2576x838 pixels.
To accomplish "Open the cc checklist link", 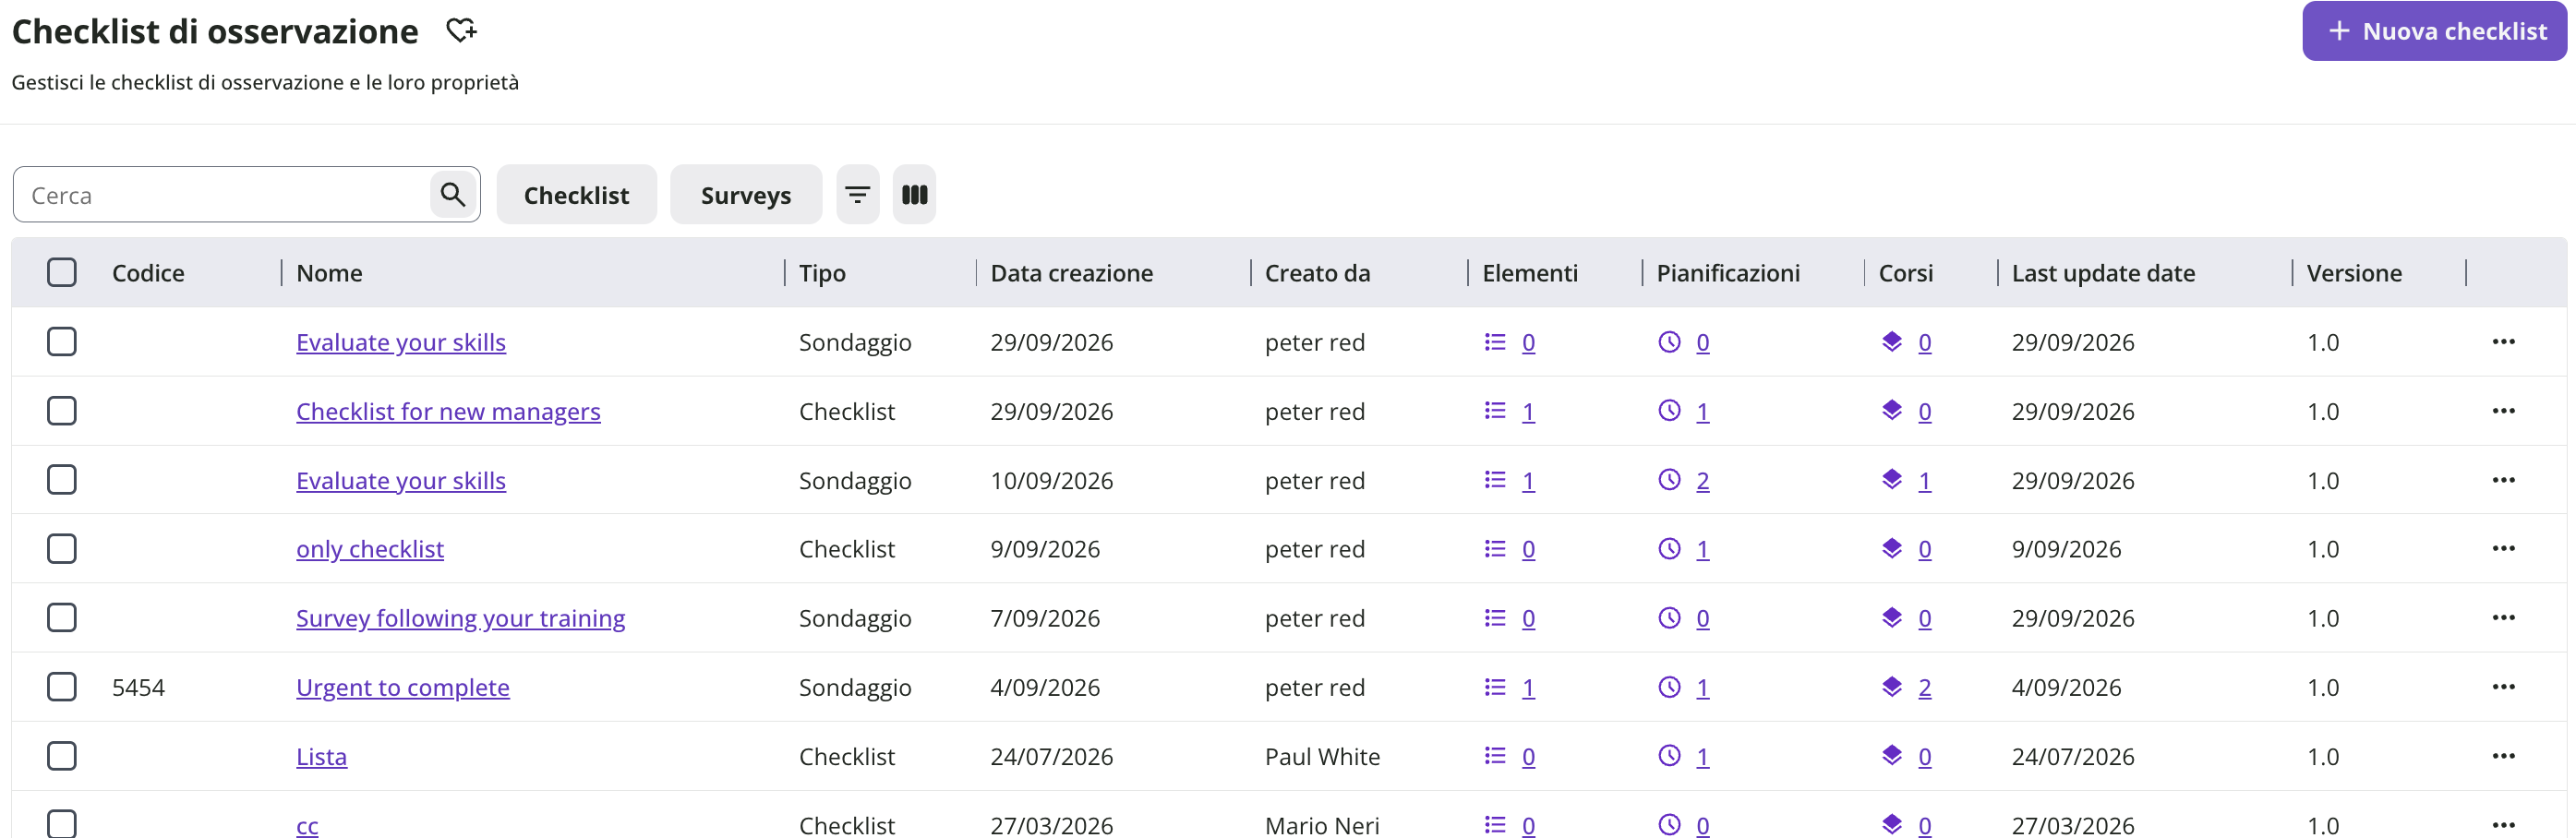I will 307,825.
